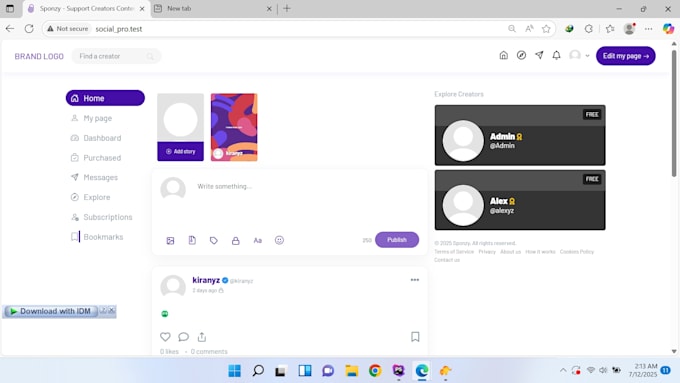Expand the profile avatar dropdown in header
Image resolution: width=680 pixels, height=383 pixels.
tap(579, 56)
